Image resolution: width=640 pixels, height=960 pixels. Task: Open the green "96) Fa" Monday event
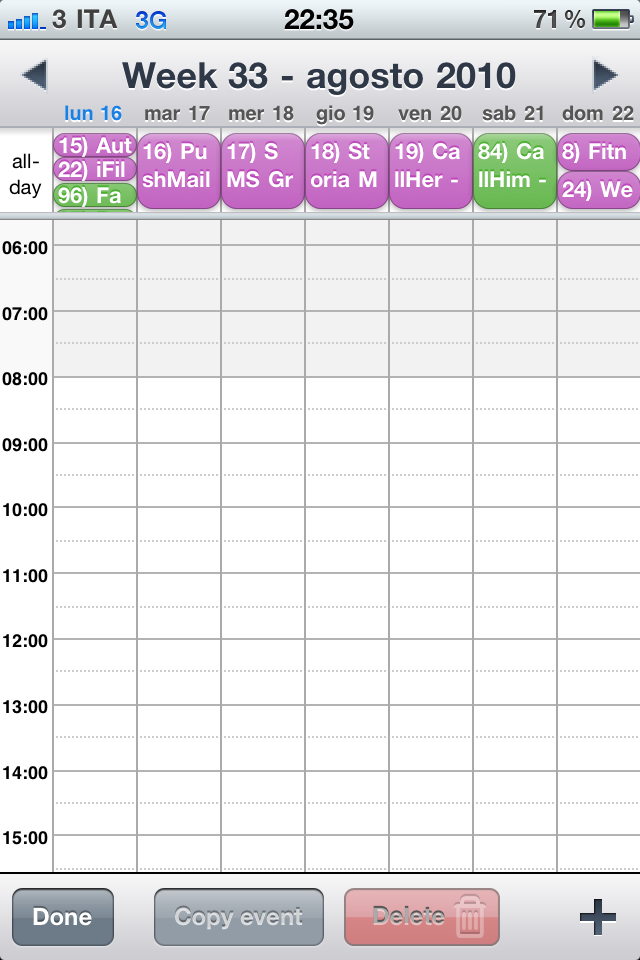click(x=94, y=196)
